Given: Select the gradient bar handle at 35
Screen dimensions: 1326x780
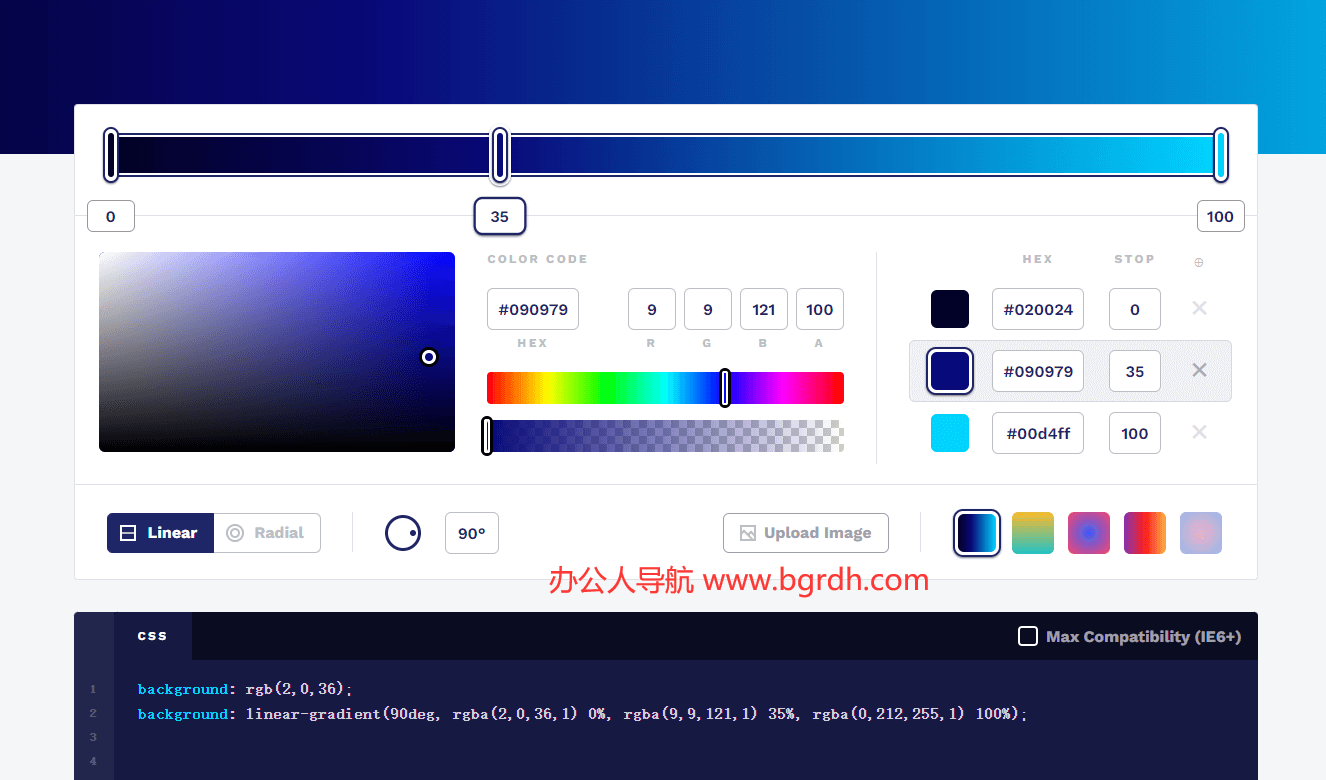Looking at the screenshot, I should coord(500,155).
